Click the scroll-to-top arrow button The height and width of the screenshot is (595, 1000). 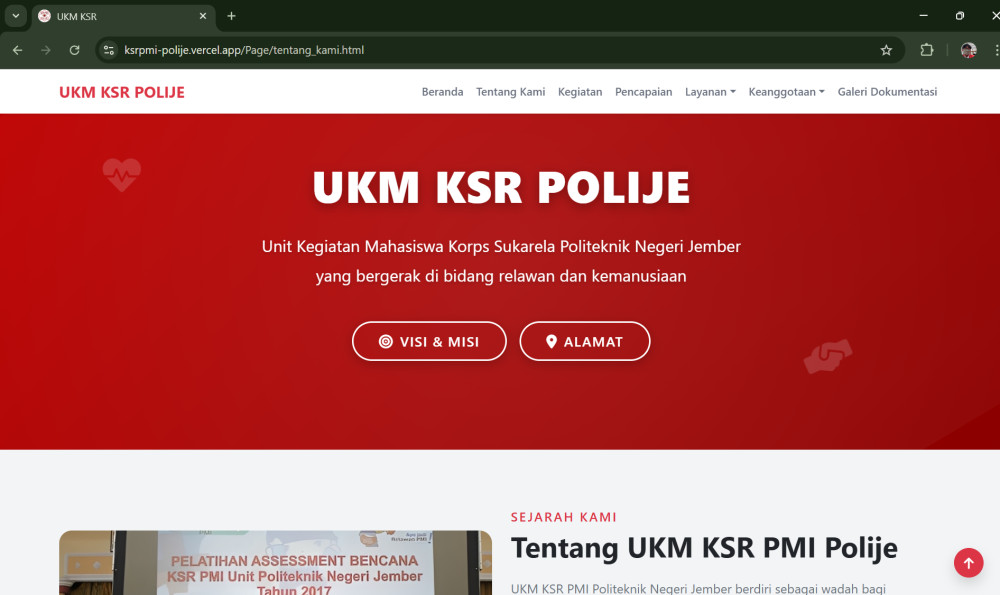967,563
